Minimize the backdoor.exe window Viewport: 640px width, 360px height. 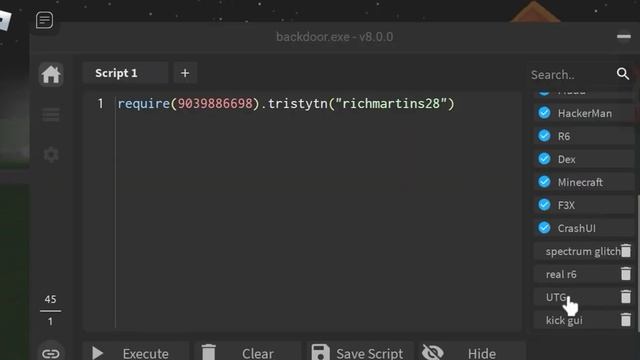[x=624, y=37]
